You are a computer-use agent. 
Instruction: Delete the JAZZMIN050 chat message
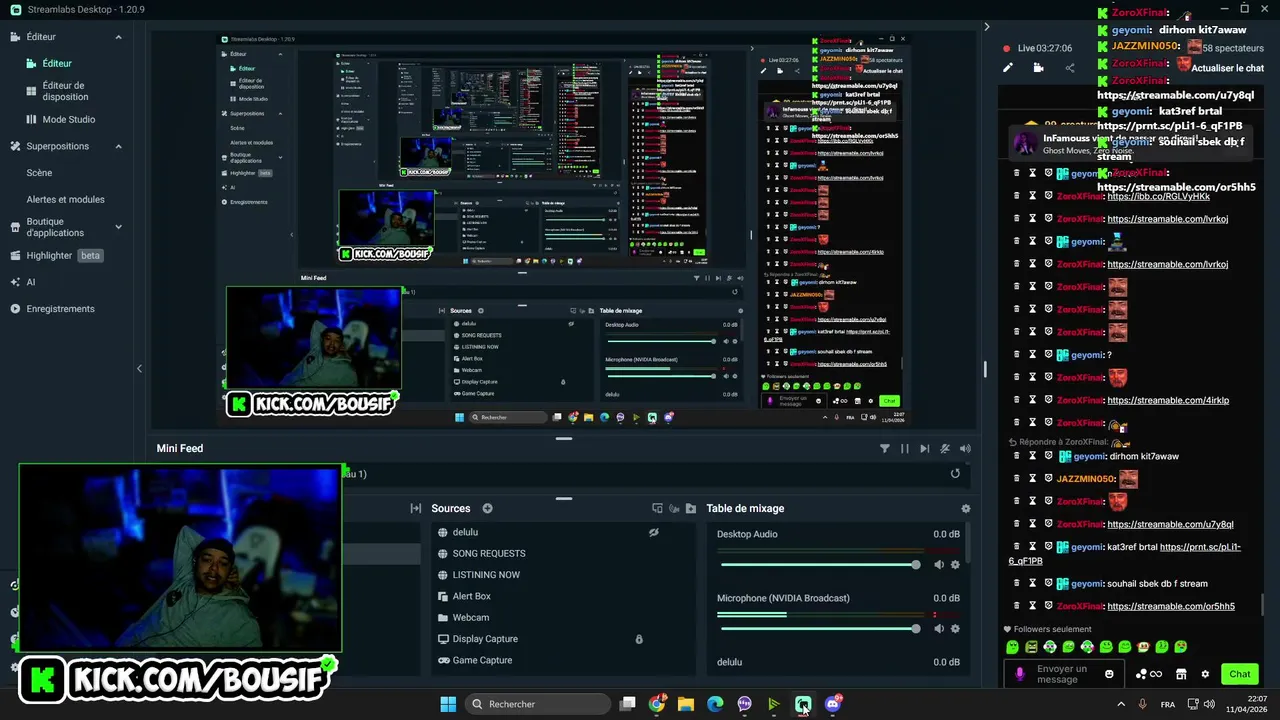[x=1016, y=479]
